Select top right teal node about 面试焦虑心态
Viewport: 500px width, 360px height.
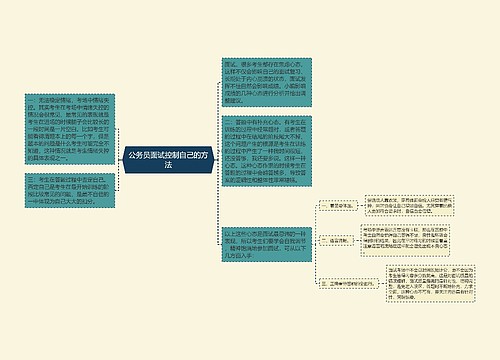267,82
